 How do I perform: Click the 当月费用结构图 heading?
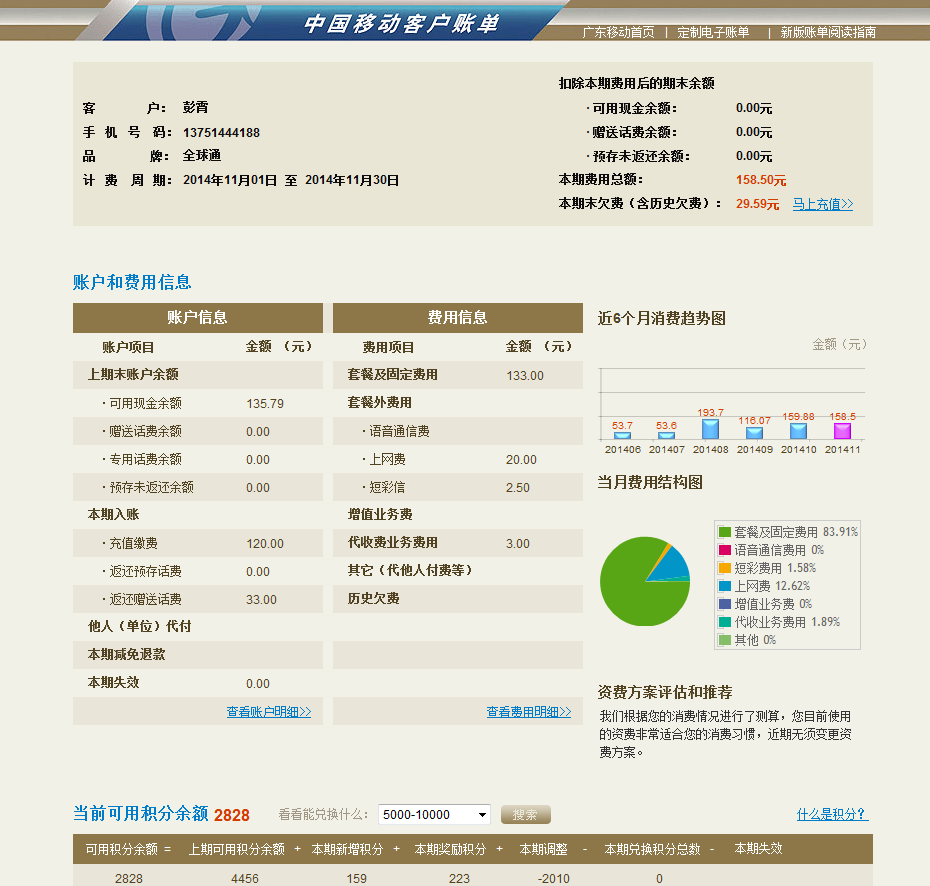point(649,482)
